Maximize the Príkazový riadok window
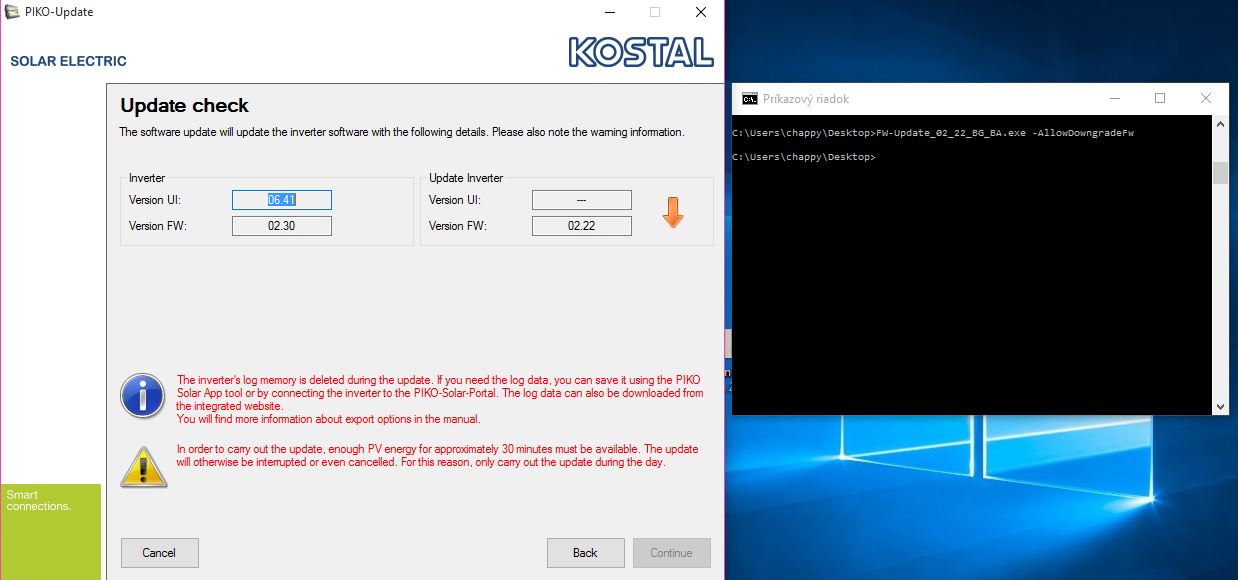 1160,98
